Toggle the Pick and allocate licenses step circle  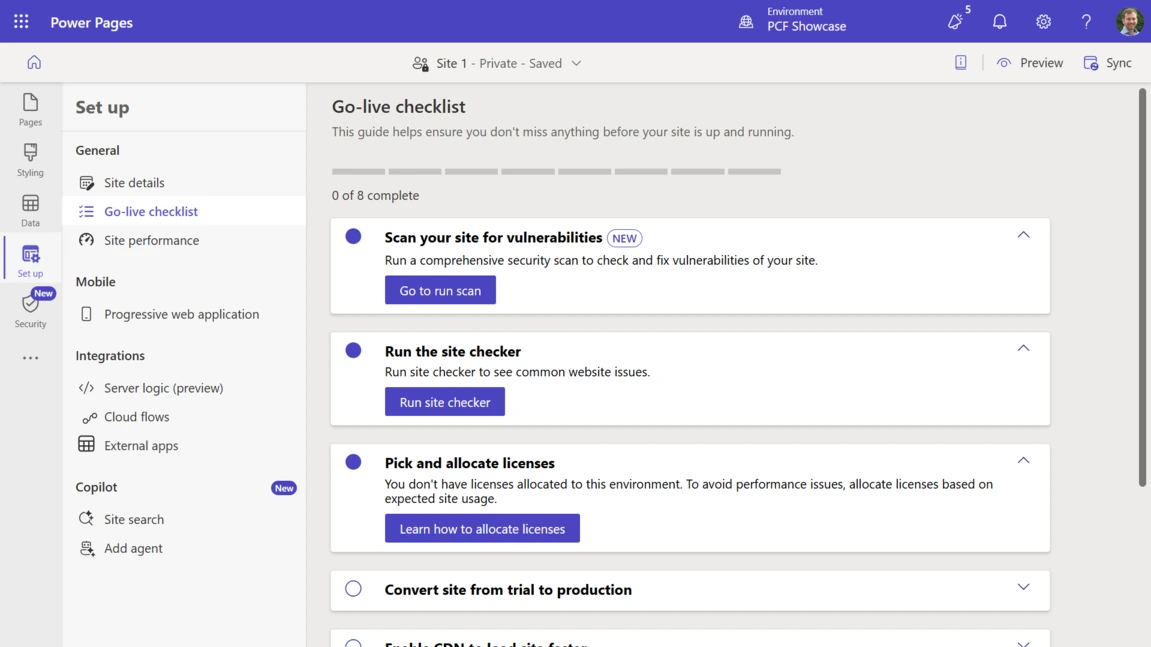353,461
